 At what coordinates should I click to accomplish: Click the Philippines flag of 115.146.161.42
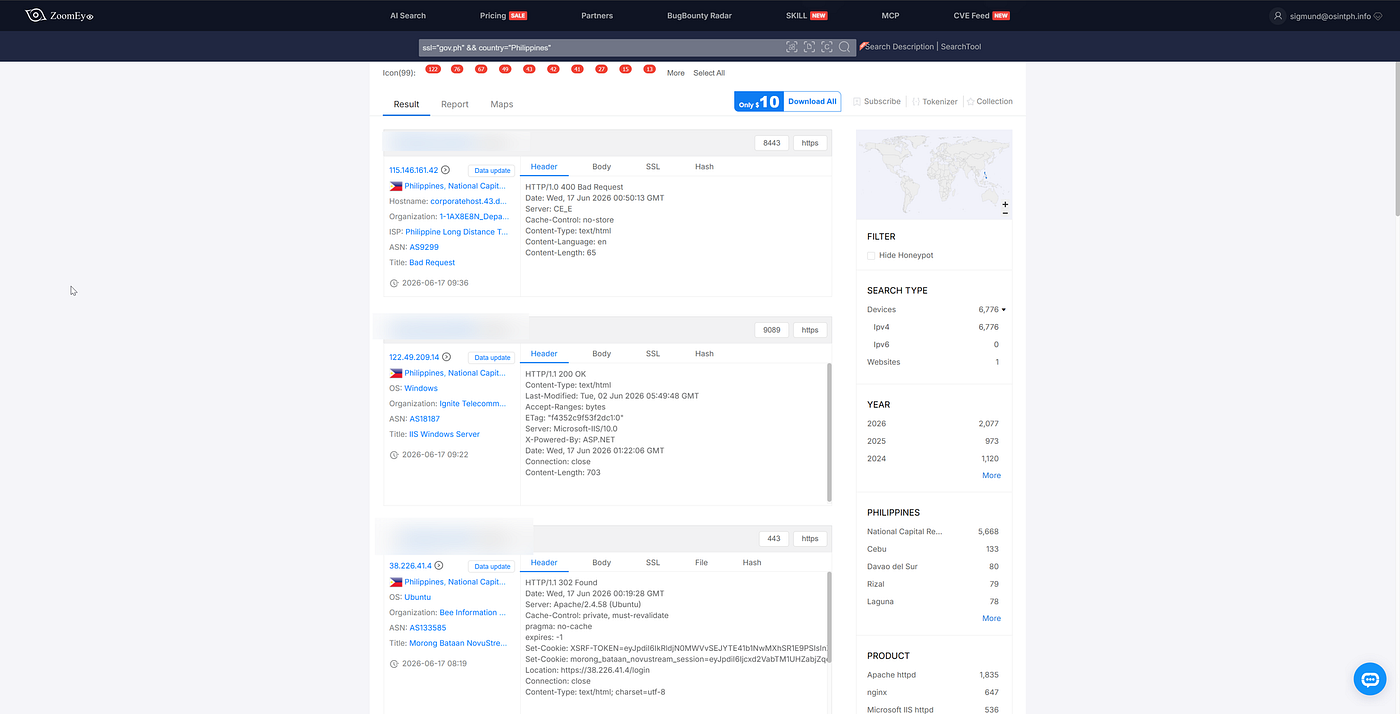(396, 186)
